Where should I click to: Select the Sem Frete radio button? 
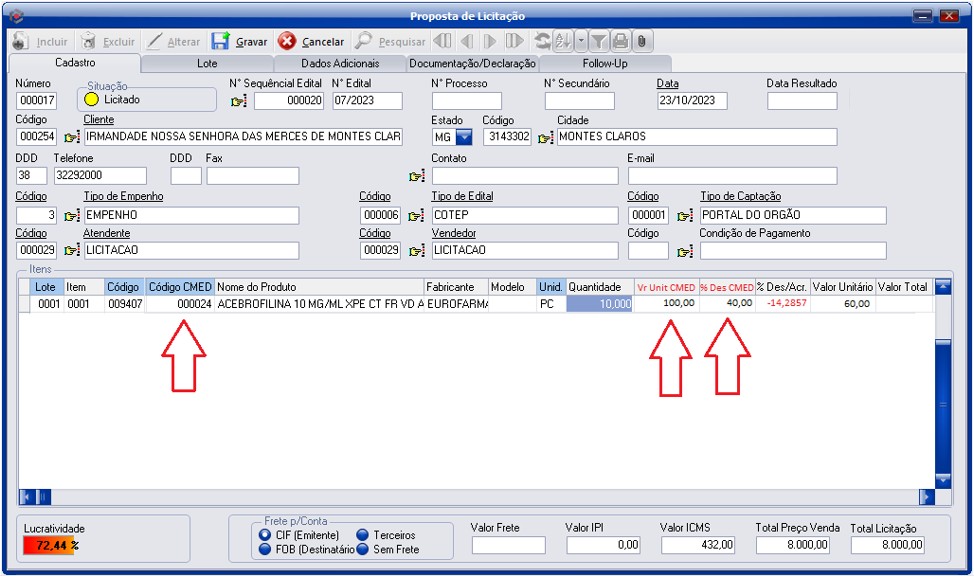362,549
